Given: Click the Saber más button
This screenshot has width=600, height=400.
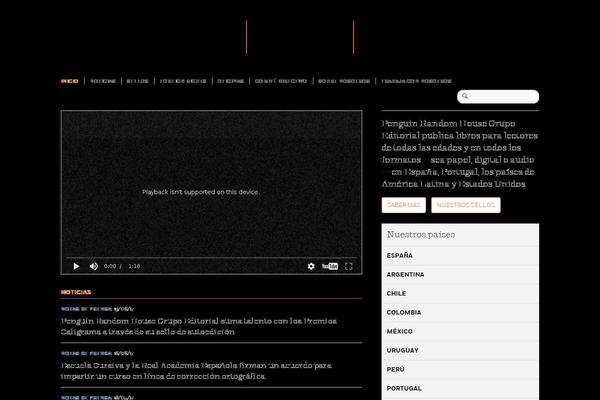Looking at the screenshot, I should coord(404,205).
